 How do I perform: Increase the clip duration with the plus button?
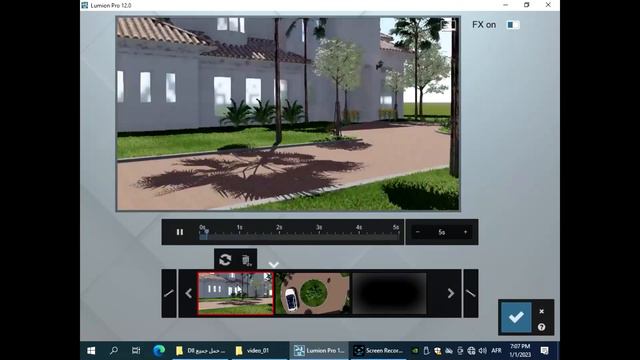coord(465,232)
